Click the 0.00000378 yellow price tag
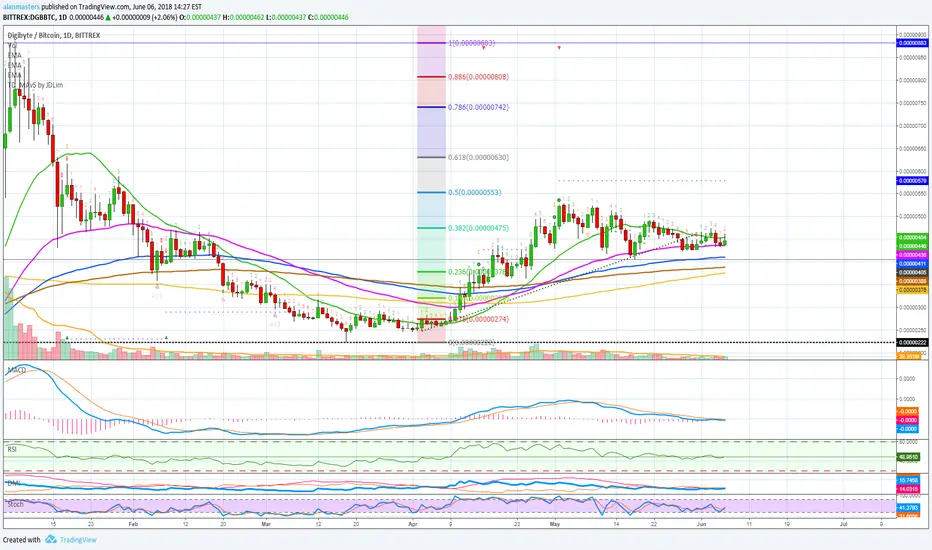Viewport: 932px width, 550px height. [912, 290]
